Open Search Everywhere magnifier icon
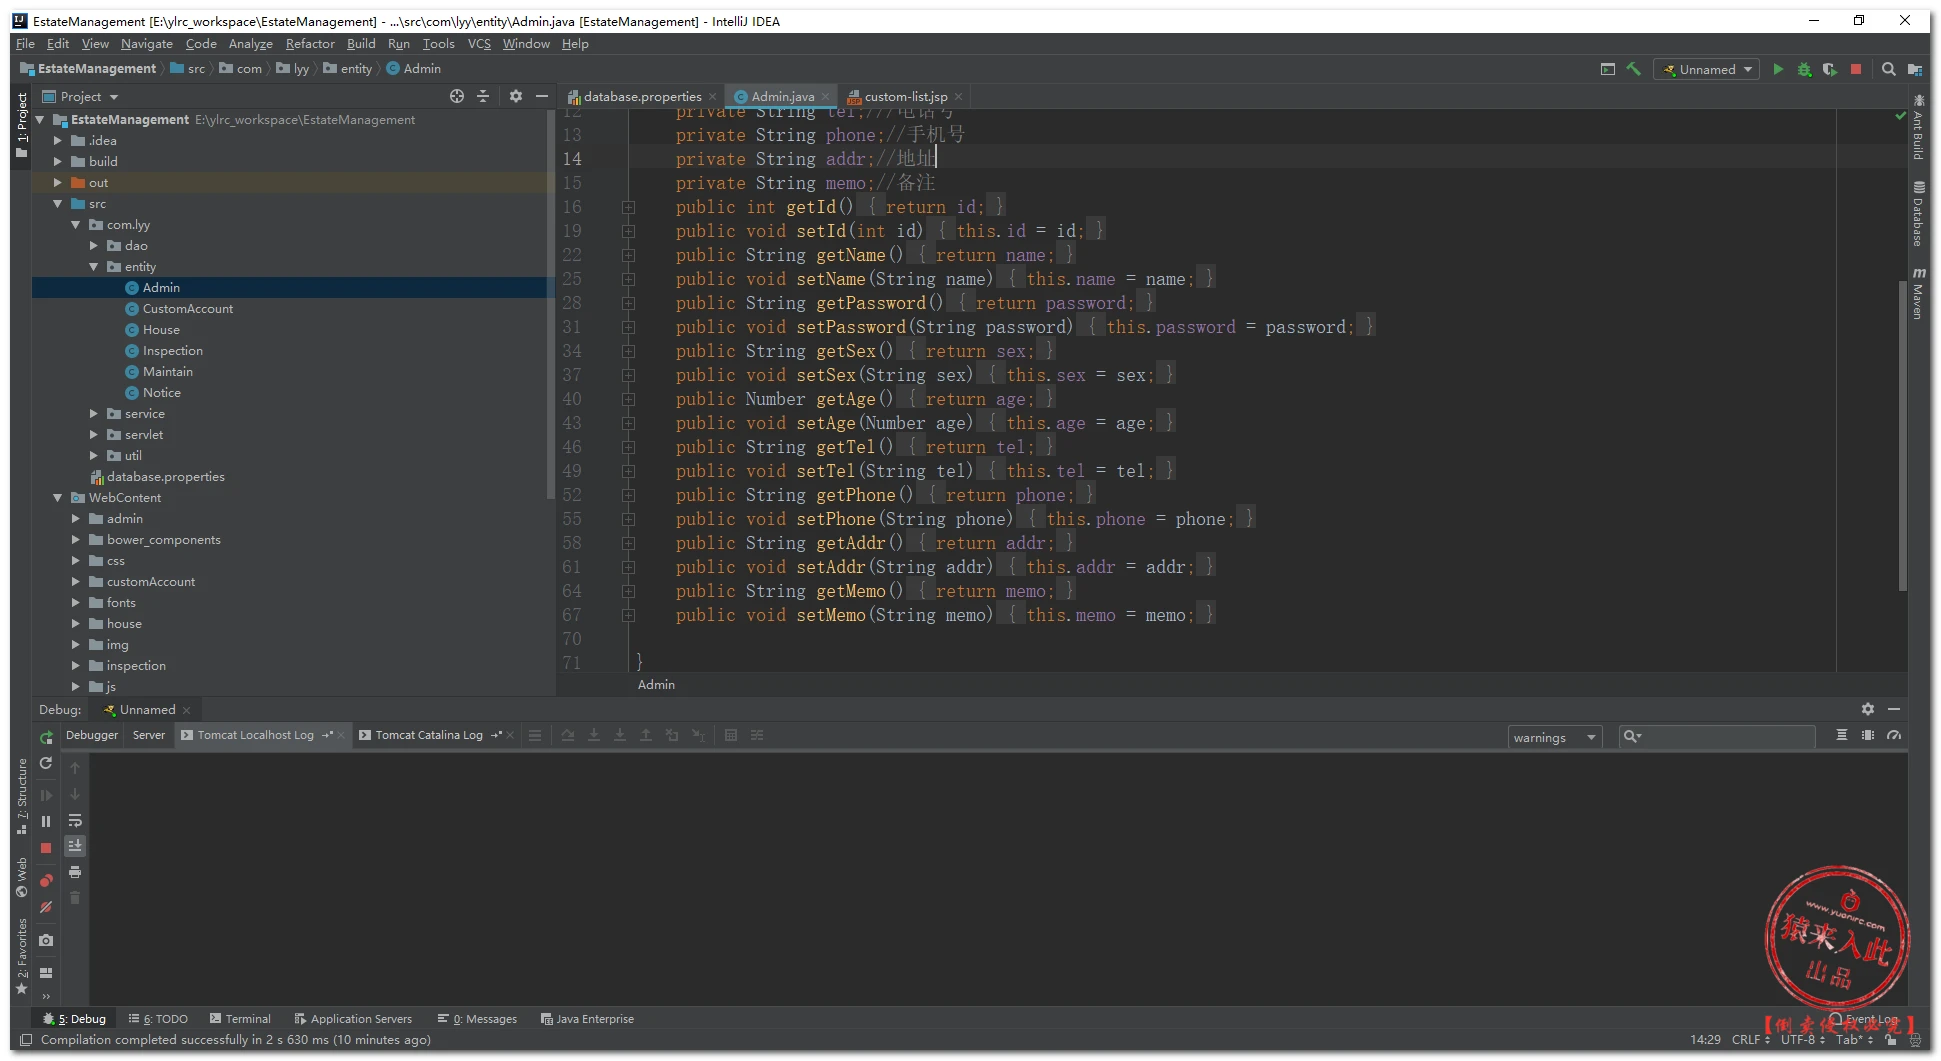This screenshot has height=1061, width=1941. [1888, 69]
